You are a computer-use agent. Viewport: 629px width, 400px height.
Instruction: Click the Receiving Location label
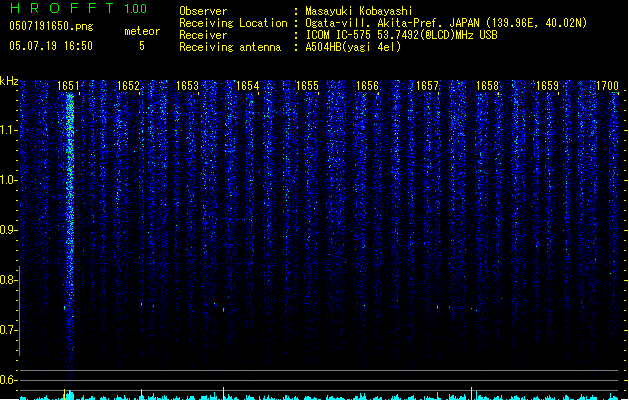[x=233, y=23]
